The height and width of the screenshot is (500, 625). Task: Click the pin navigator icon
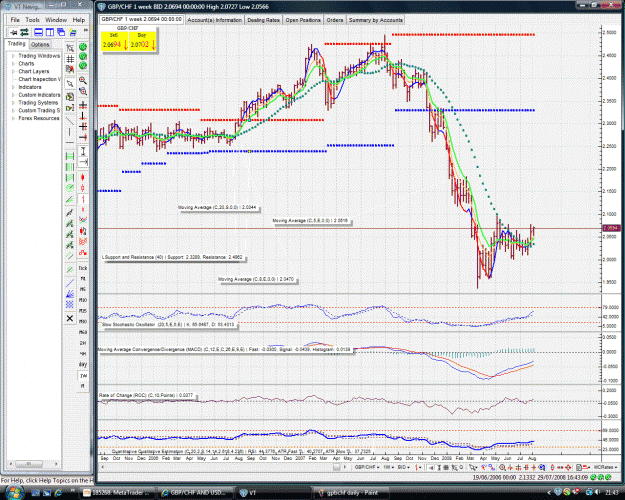pyautogui.click(x=14, y=32)
